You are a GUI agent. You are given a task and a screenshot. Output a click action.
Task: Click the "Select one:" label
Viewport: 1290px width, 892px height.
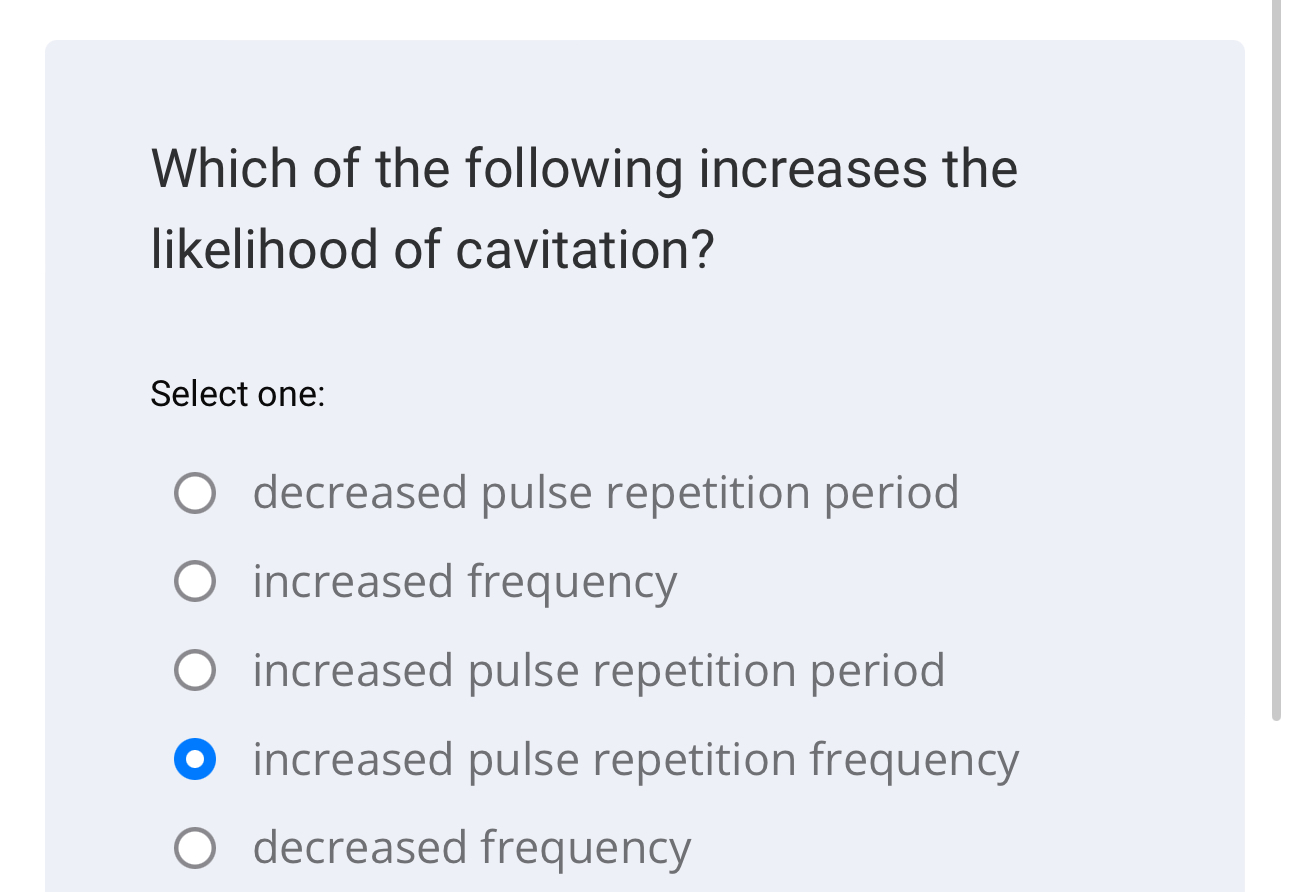tap(238, 394)
